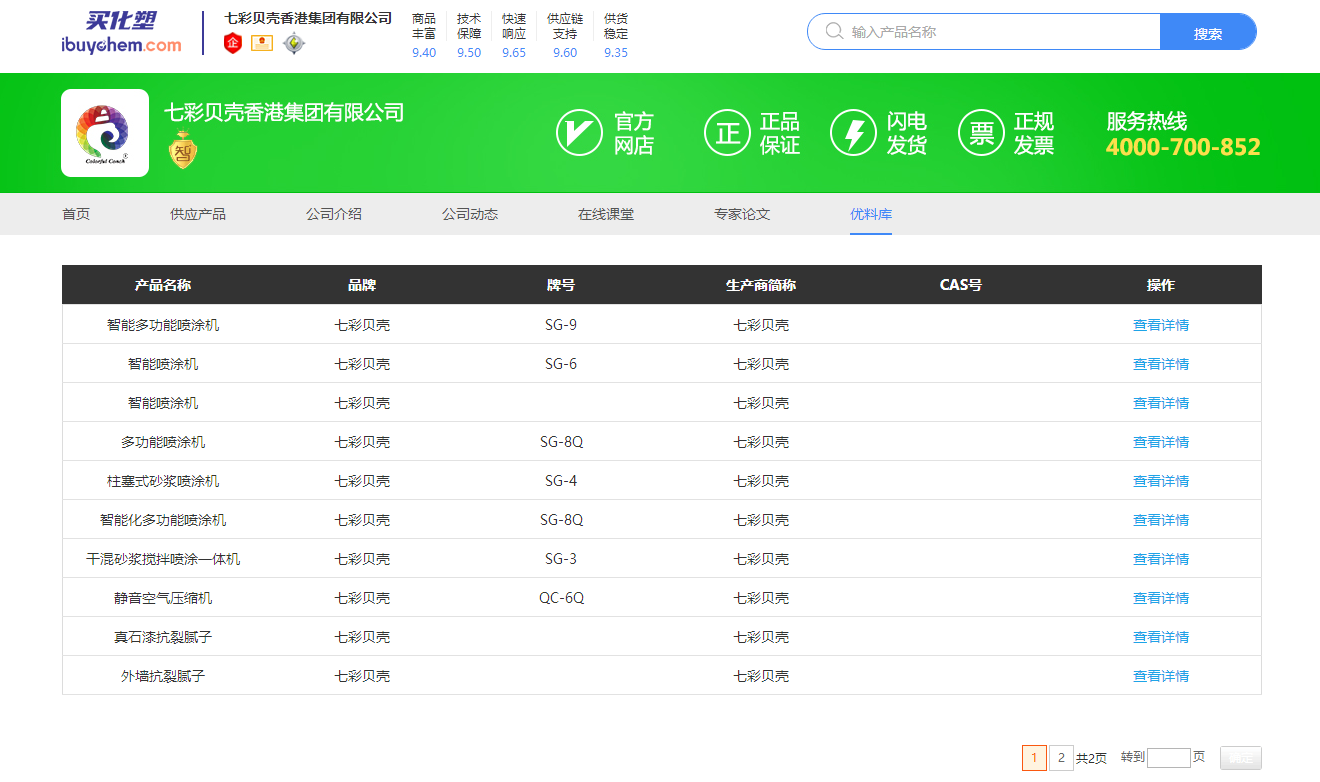Open the 供应产品 navigation tab
The width and height of the screenshot is (1320, 782).
(x=198, y=214)
